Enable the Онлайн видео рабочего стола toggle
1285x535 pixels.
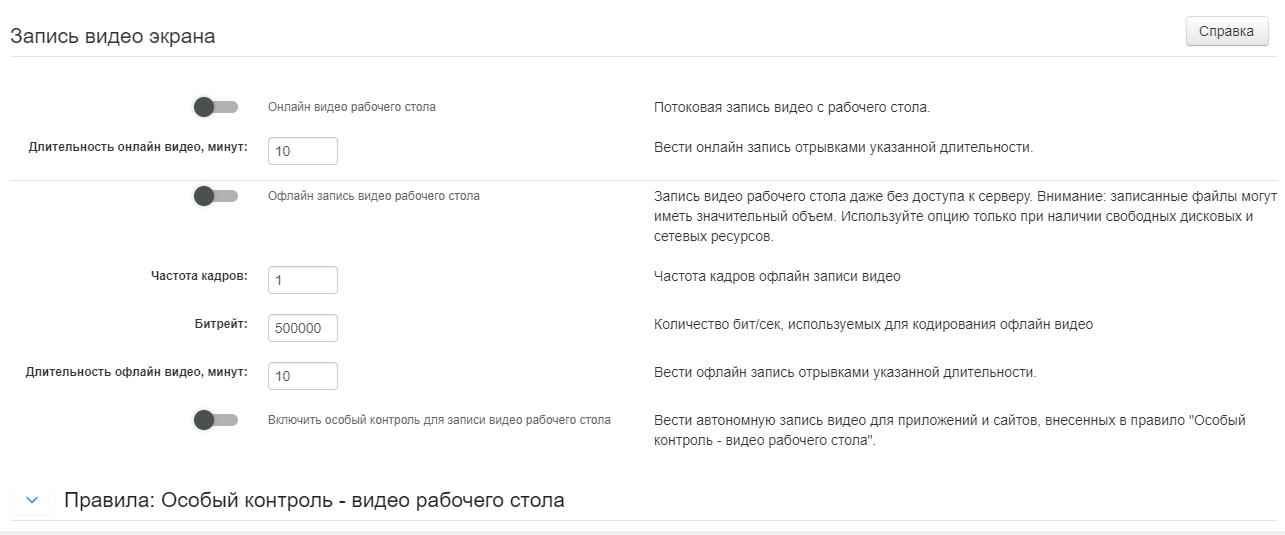[x=215, y=106]
